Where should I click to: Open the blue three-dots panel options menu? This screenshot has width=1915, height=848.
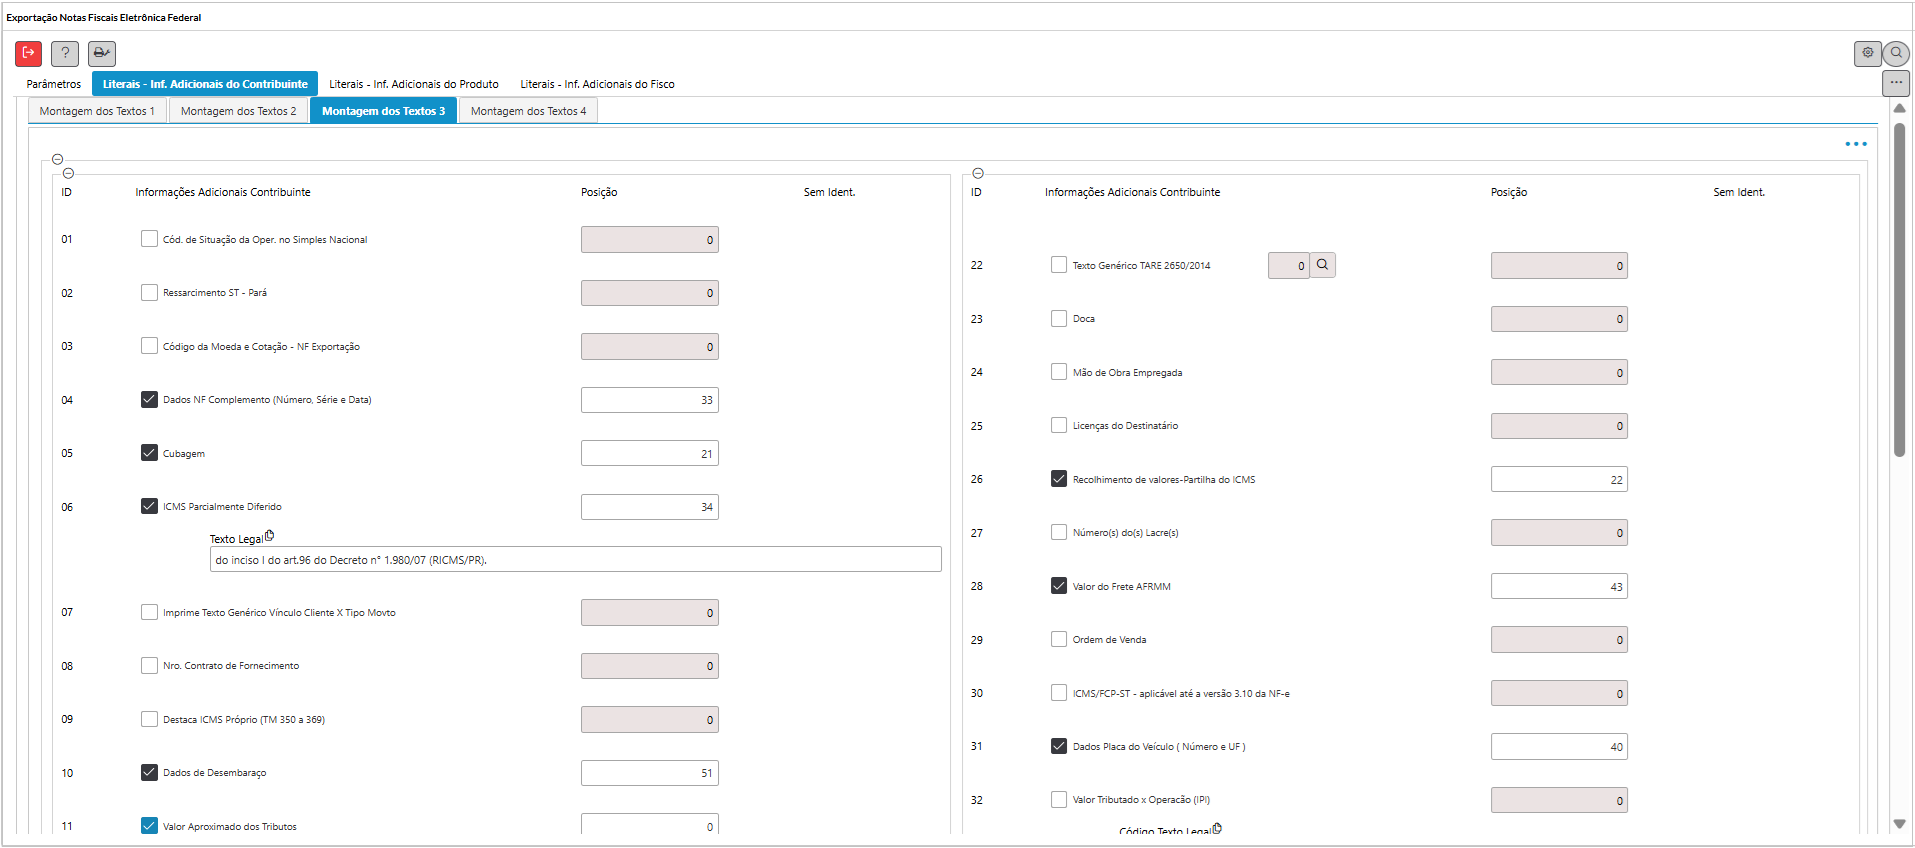[1856, 144]
